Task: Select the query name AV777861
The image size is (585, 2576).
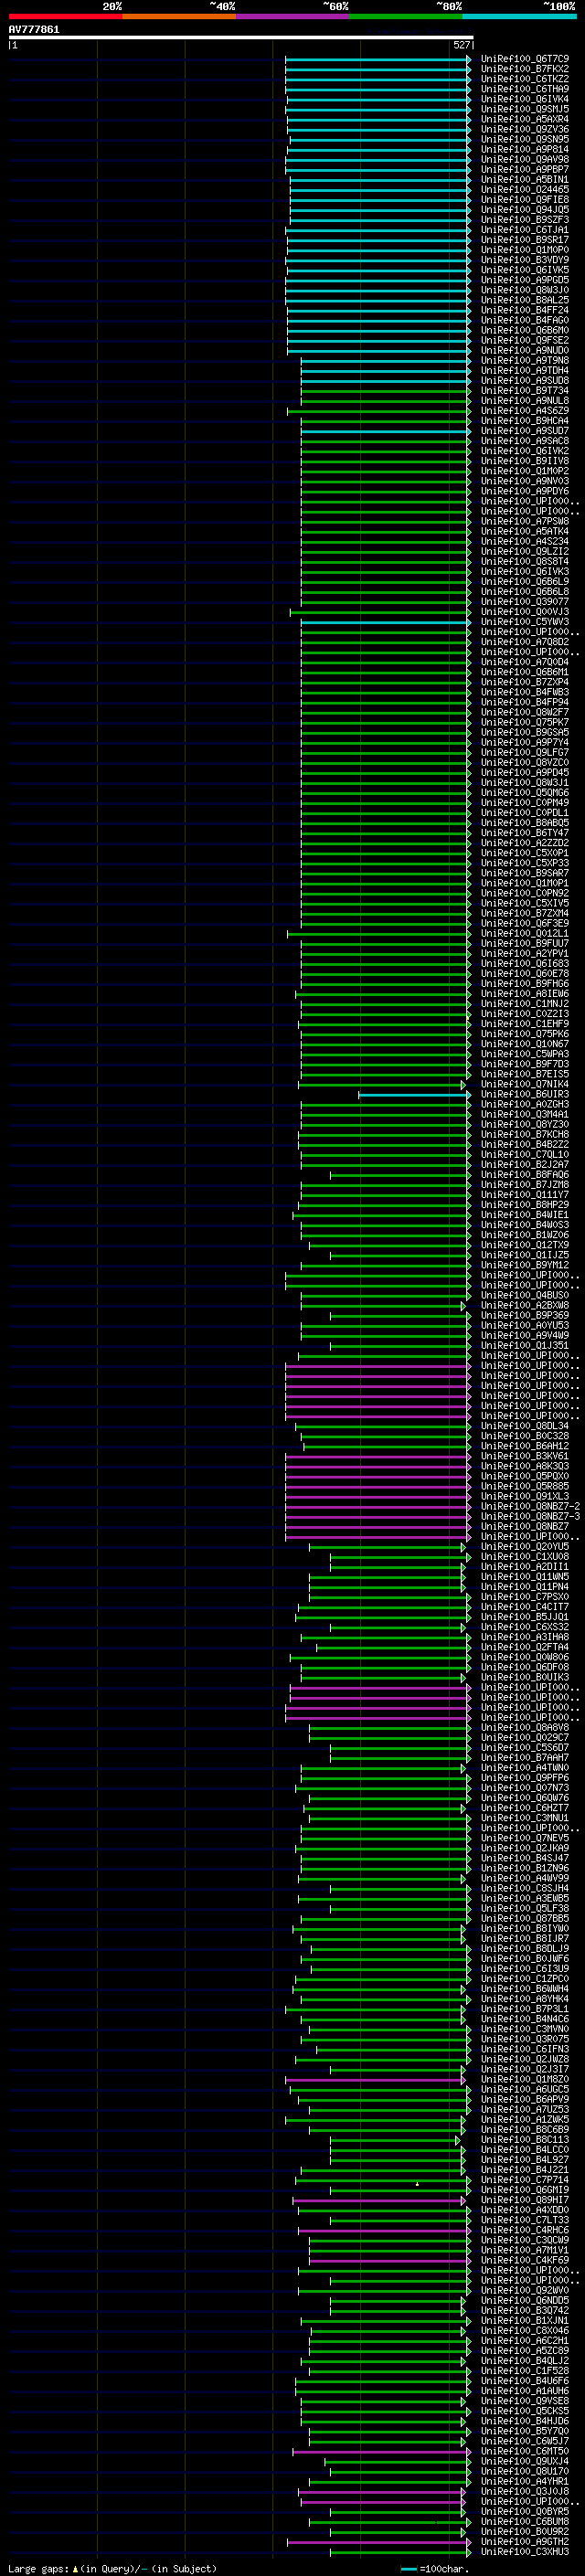Action: (x=34, y=29)
